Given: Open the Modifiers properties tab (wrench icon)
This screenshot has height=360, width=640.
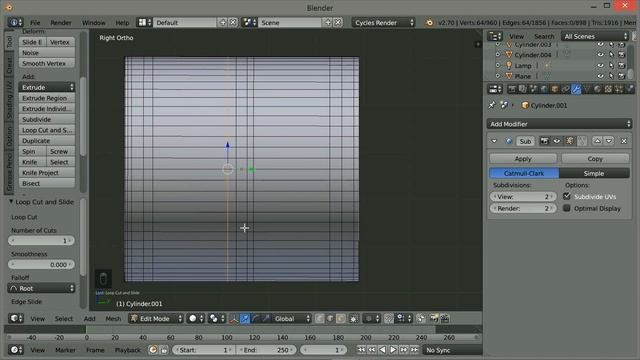Looking at the screenshot, I should point(576,89).
